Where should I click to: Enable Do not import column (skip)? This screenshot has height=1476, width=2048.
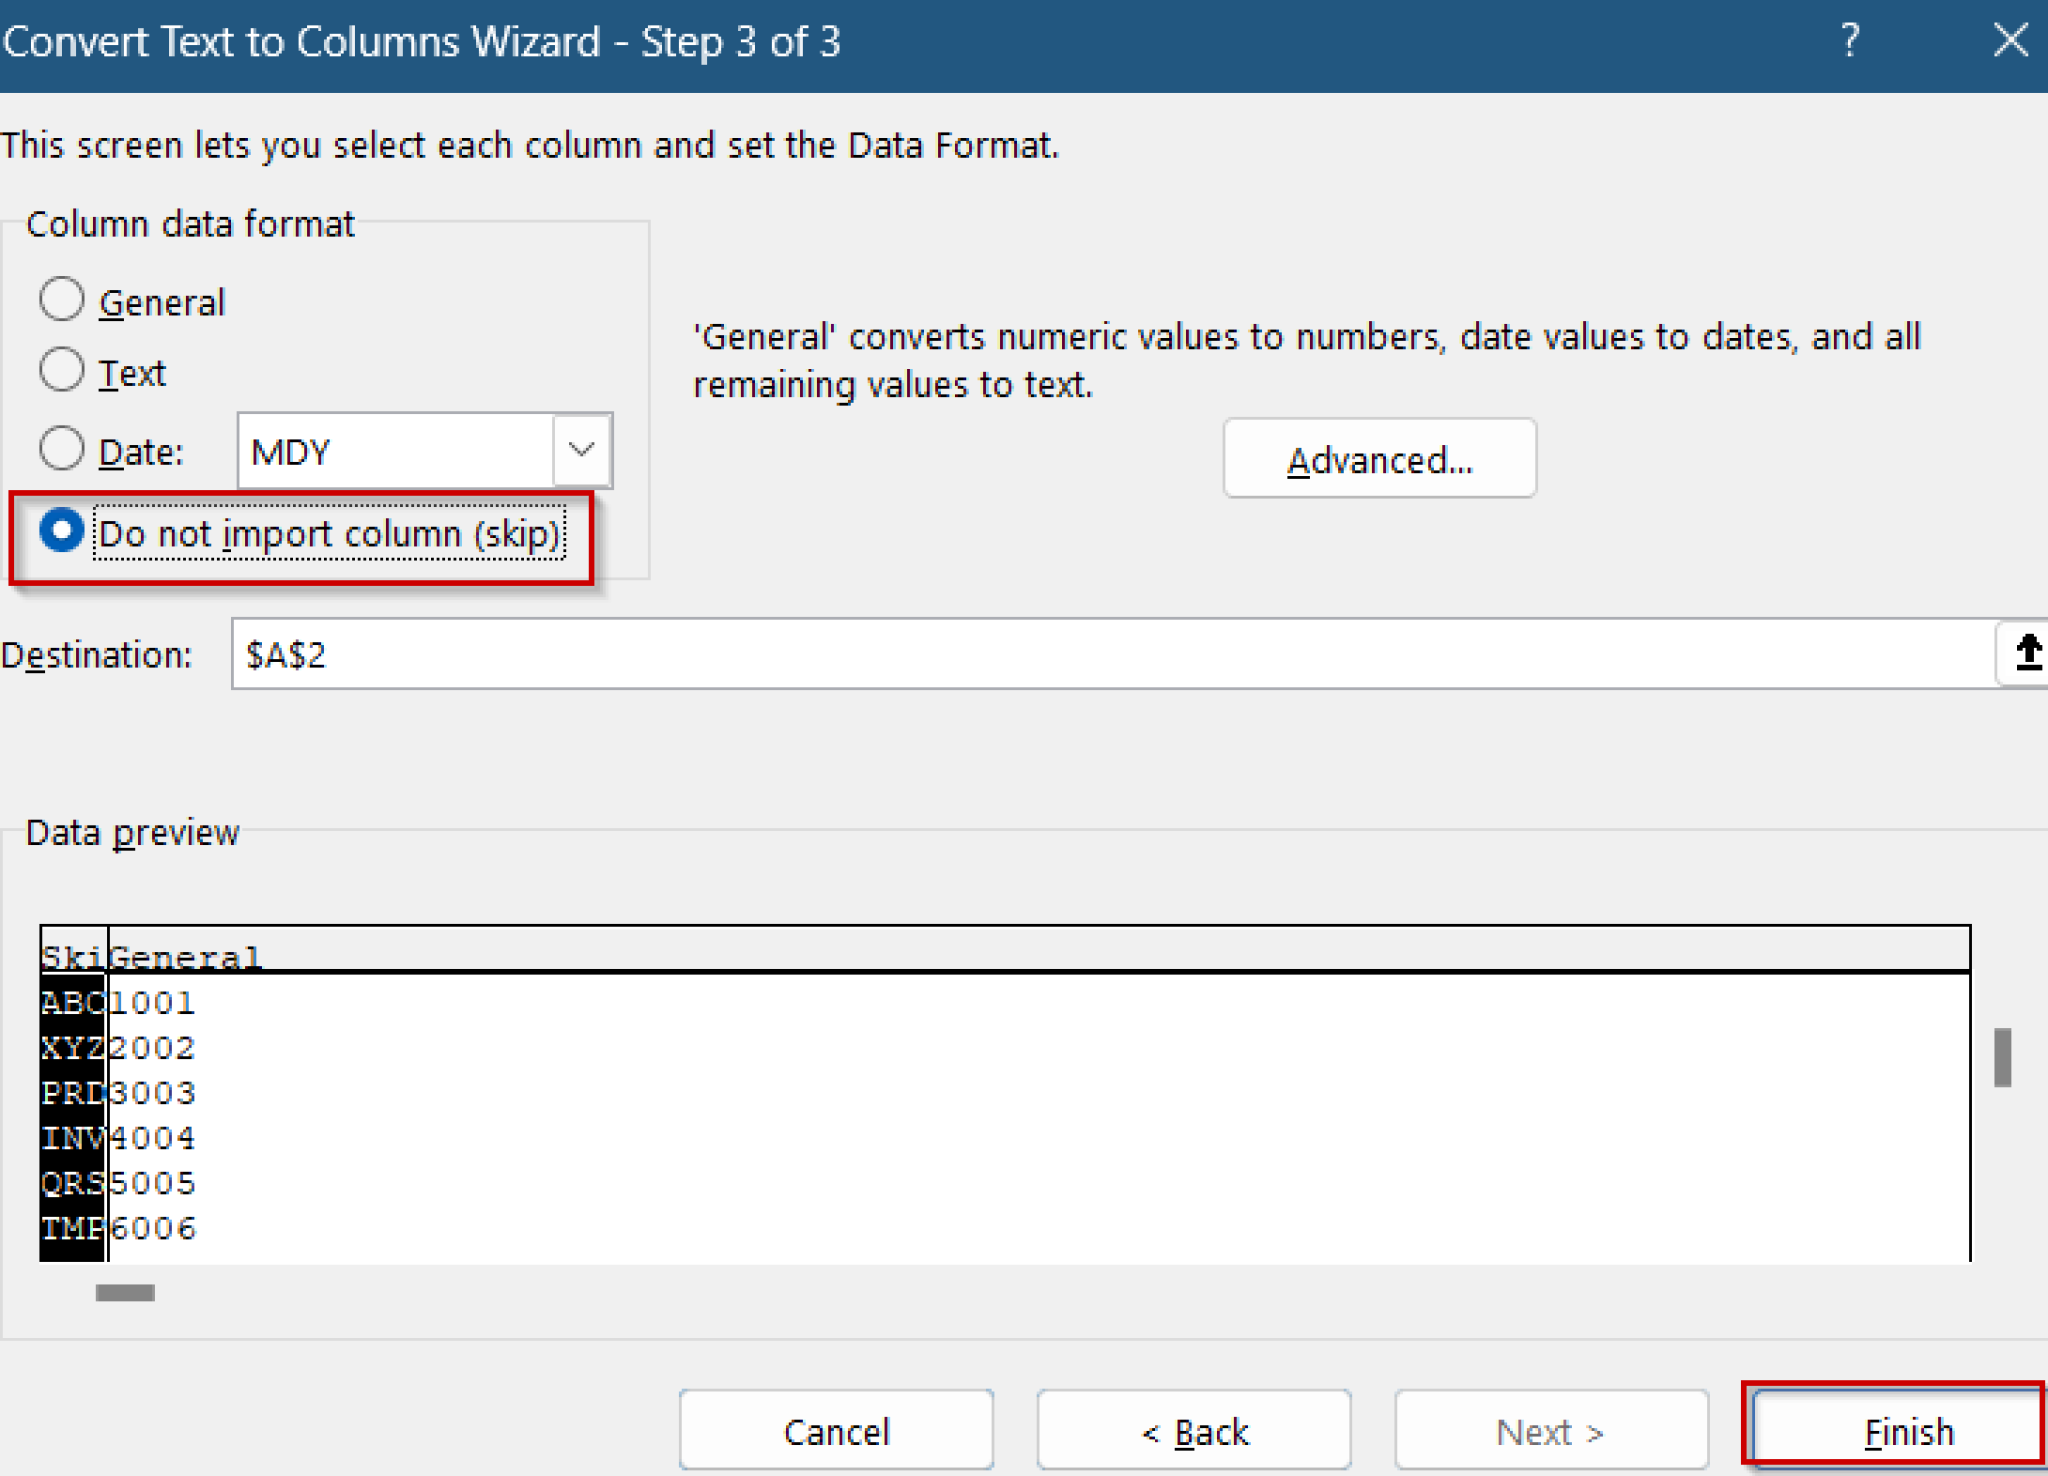[x=62, y=532]
